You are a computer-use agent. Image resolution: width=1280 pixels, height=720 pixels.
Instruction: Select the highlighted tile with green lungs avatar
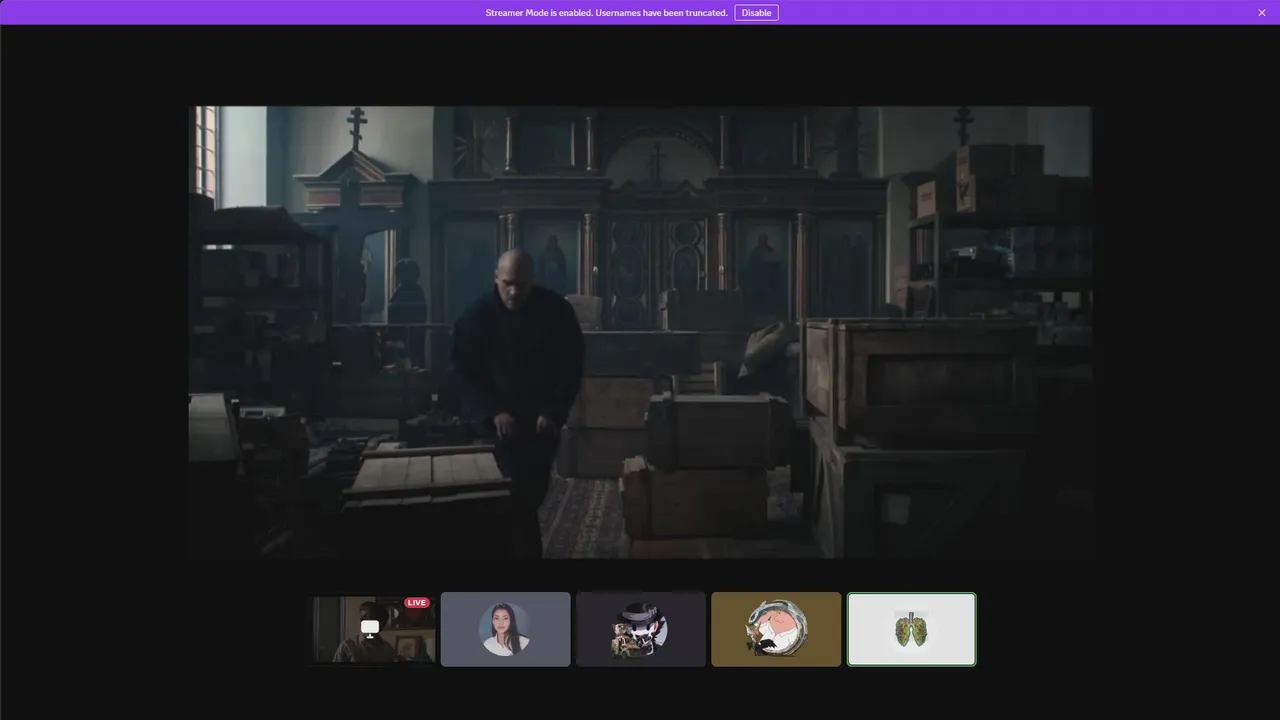[911, 629]
